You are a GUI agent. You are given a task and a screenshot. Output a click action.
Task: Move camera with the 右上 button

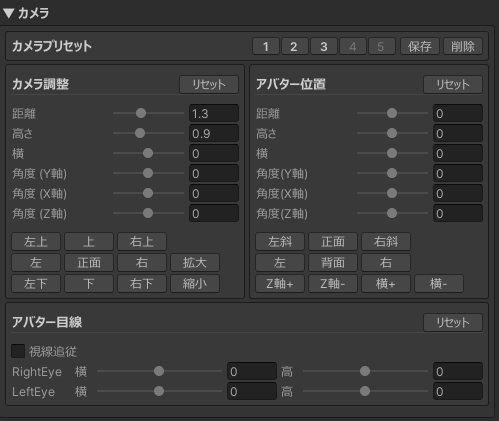click(142, 242)
